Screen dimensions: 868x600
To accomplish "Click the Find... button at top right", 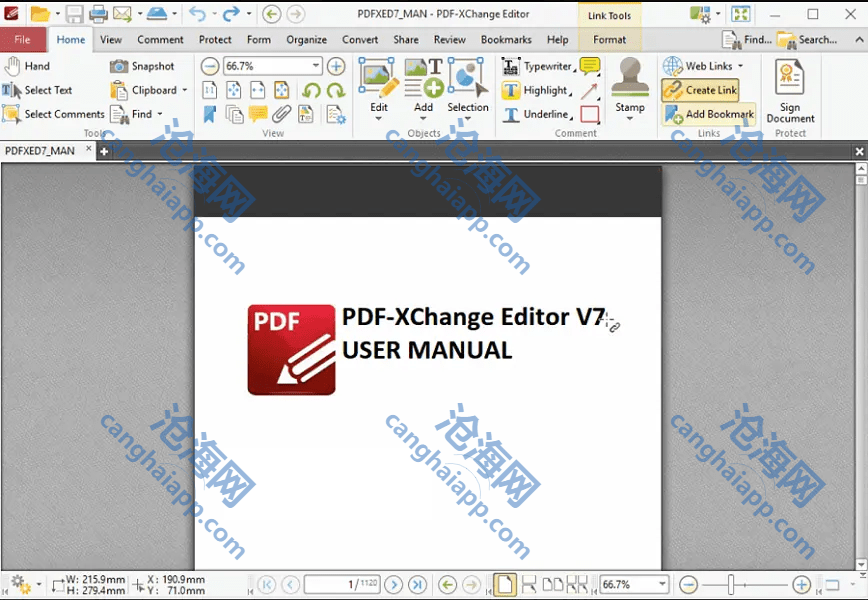I will [x=746, y=39].
